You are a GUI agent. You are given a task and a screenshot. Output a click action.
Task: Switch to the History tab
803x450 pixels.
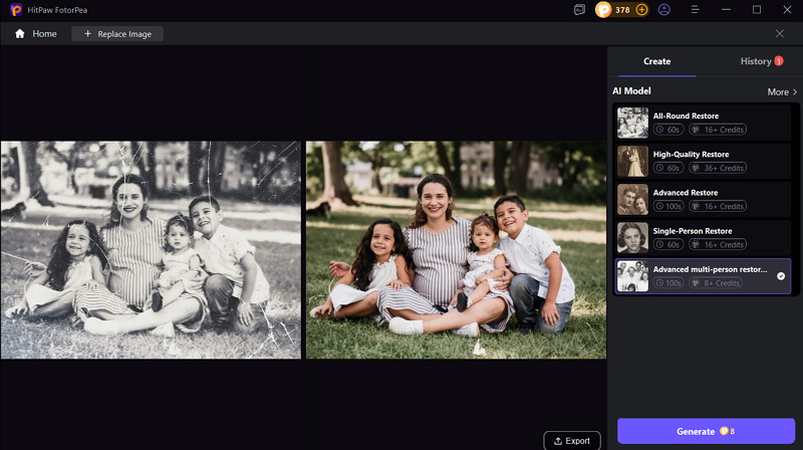coord(756,61)
